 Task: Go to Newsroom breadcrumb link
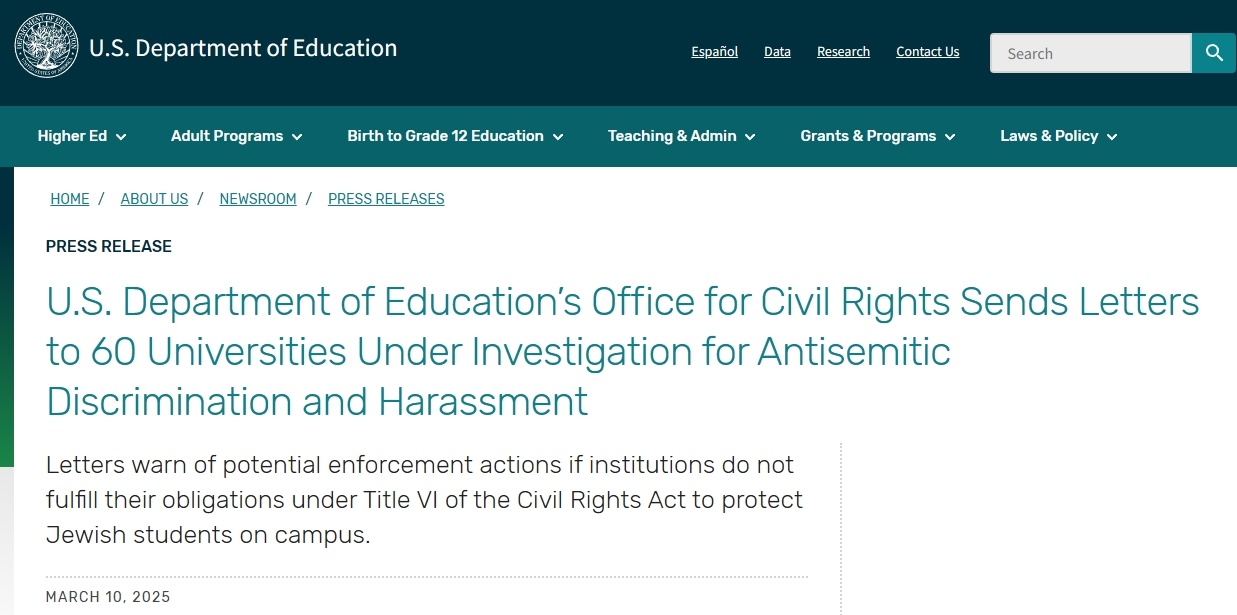point(258,199)
